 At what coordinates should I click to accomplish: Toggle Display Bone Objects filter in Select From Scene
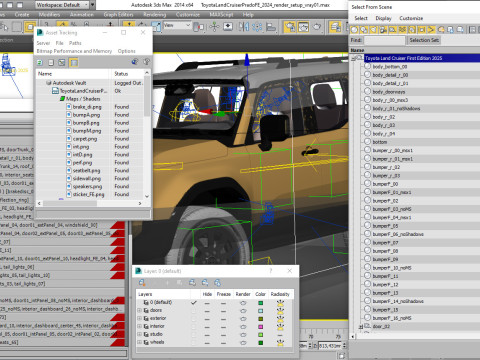point(431,30)
